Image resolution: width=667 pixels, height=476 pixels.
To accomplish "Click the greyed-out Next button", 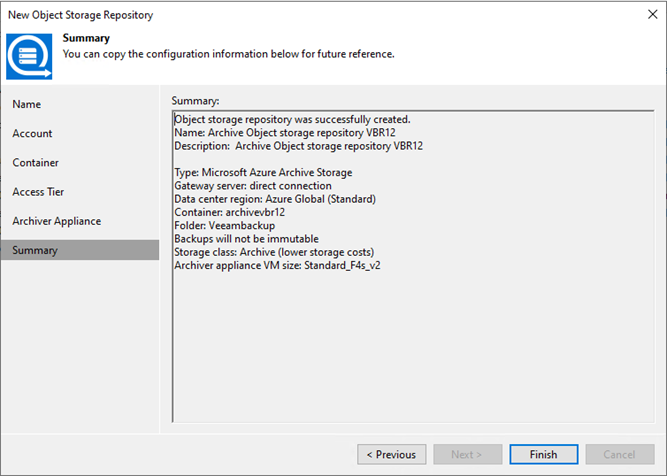I will (x=467, y=454).
